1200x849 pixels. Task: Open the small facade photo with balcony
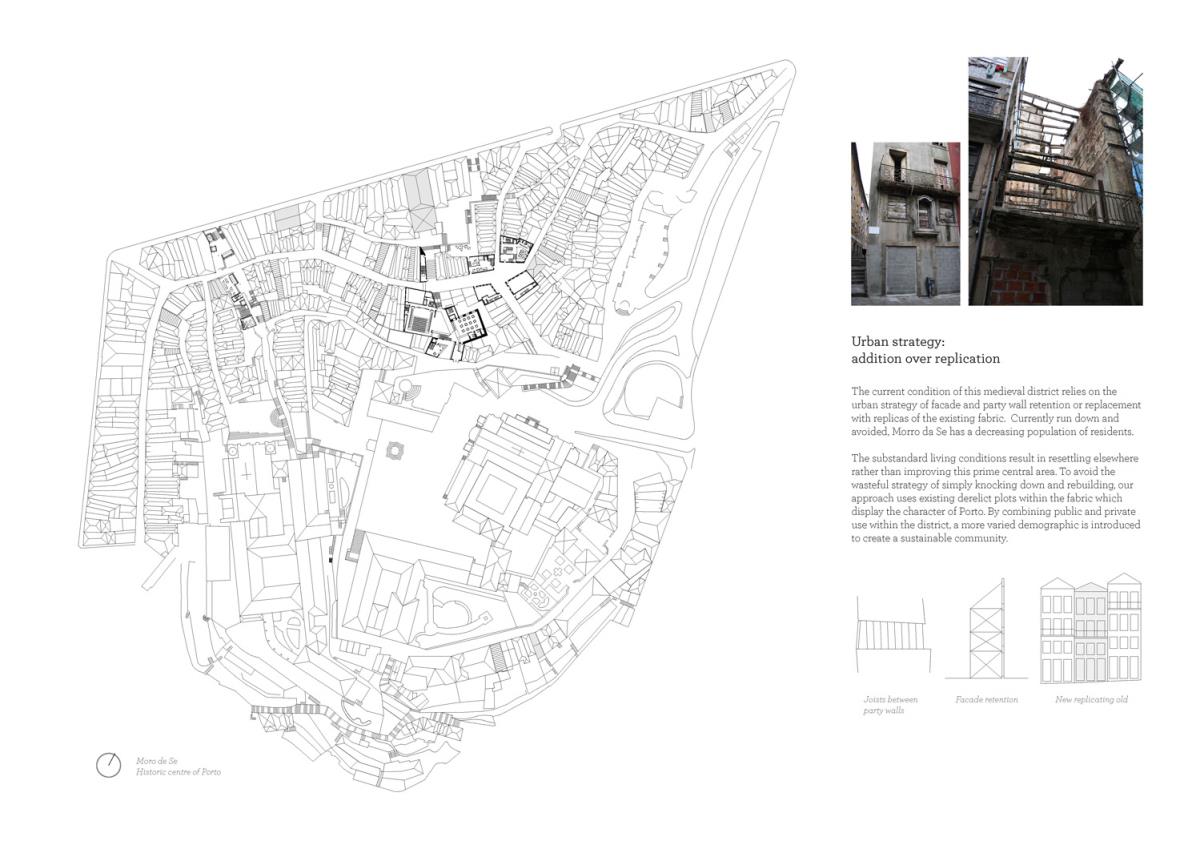(x=905, y=223)
